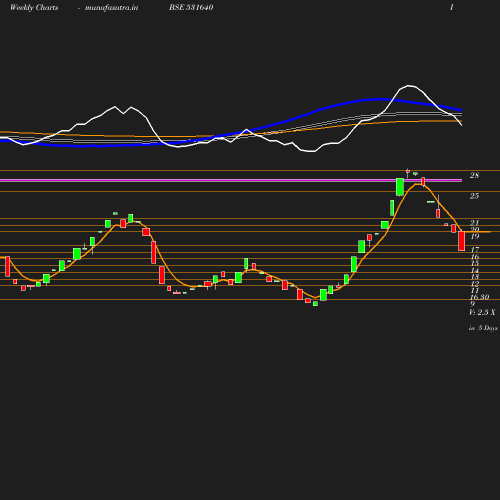Click the tall green candle touching the magenta line

point(400,187)
